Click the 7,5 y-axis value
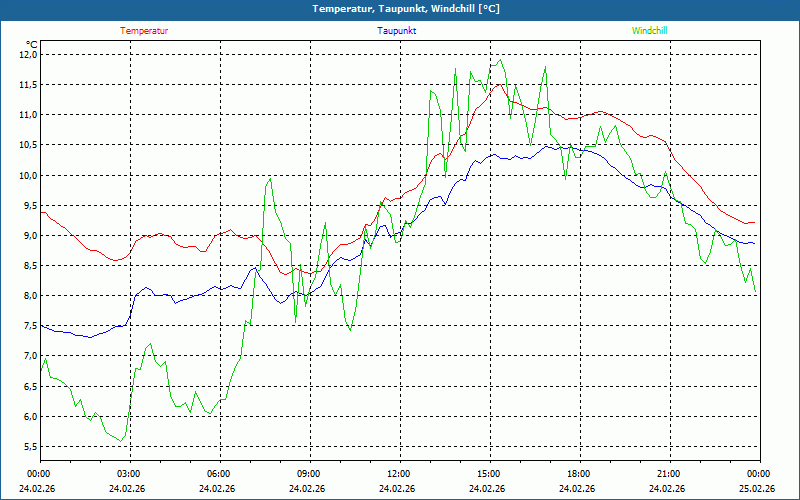Image resolution: width=800 pixels, height=500 pixels. click(x=27, y=326)
